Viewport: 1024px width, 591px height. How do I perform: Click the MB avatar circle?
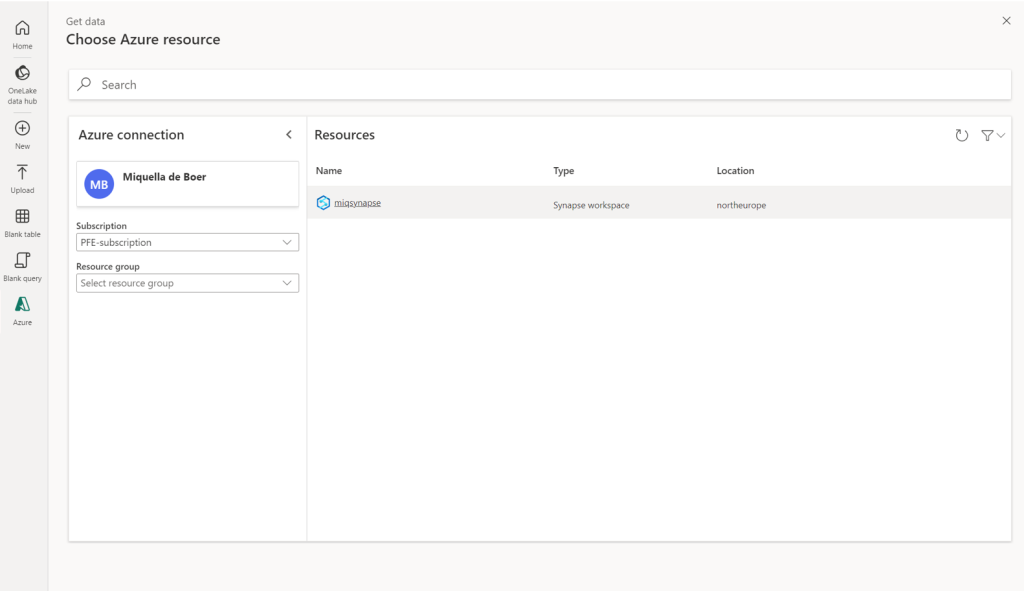pos(99,184)
